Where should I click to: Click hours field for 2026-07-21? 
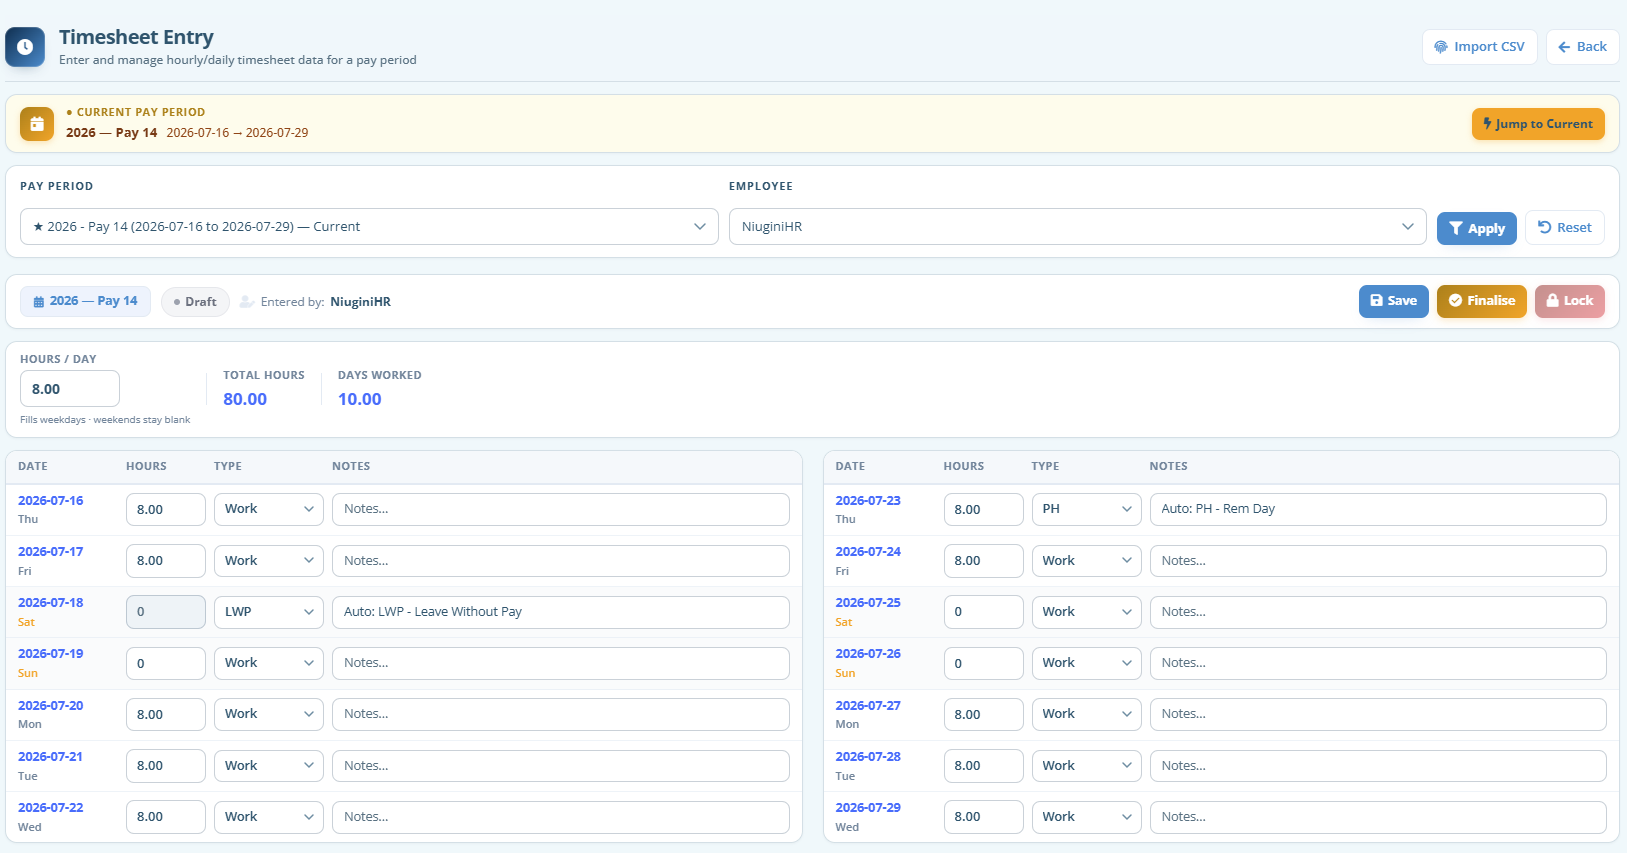(166, 766)
